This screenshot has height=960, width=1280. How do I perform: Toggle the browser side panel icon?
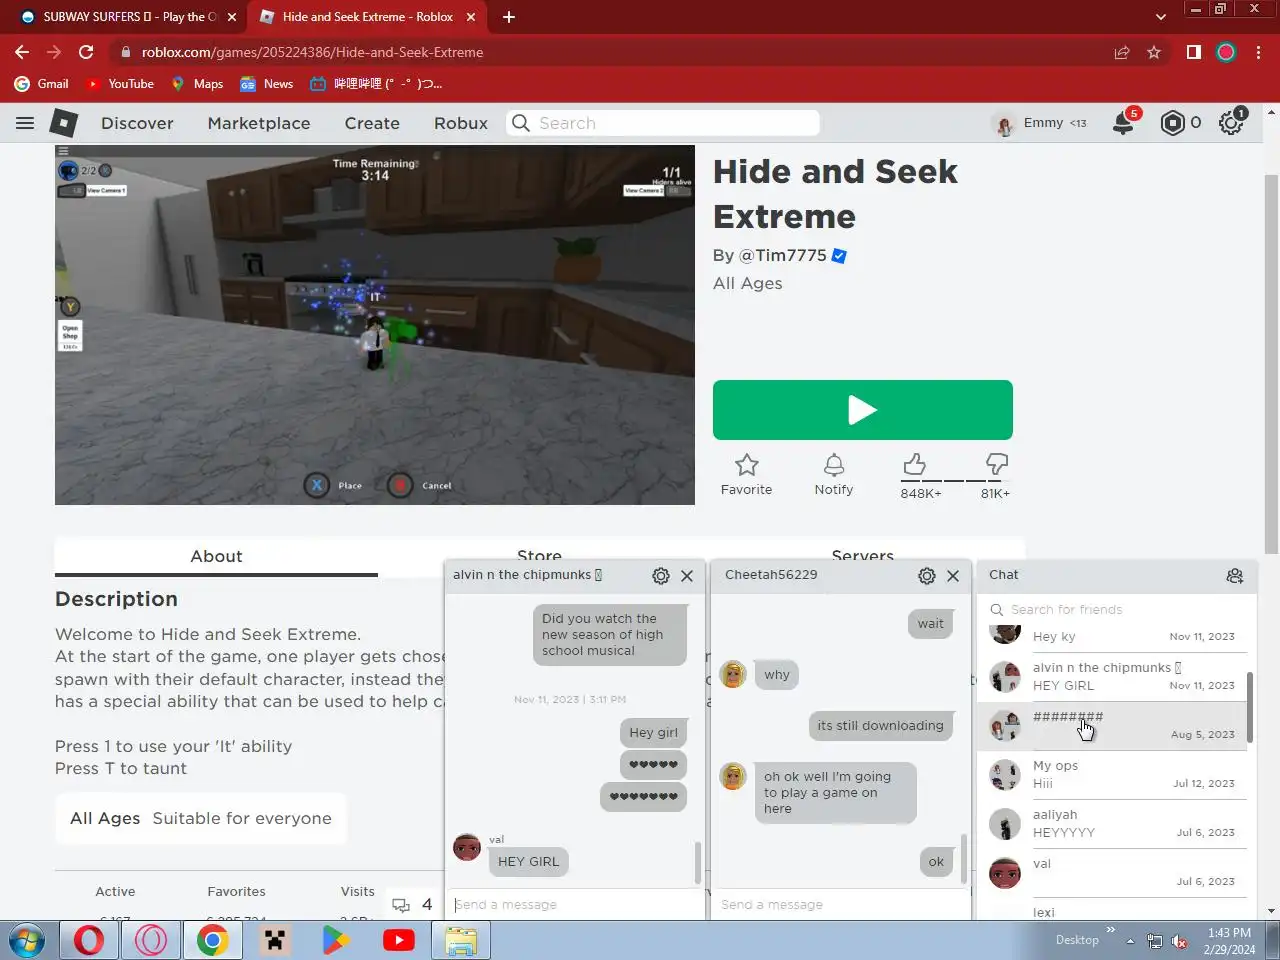[1194, 52]
